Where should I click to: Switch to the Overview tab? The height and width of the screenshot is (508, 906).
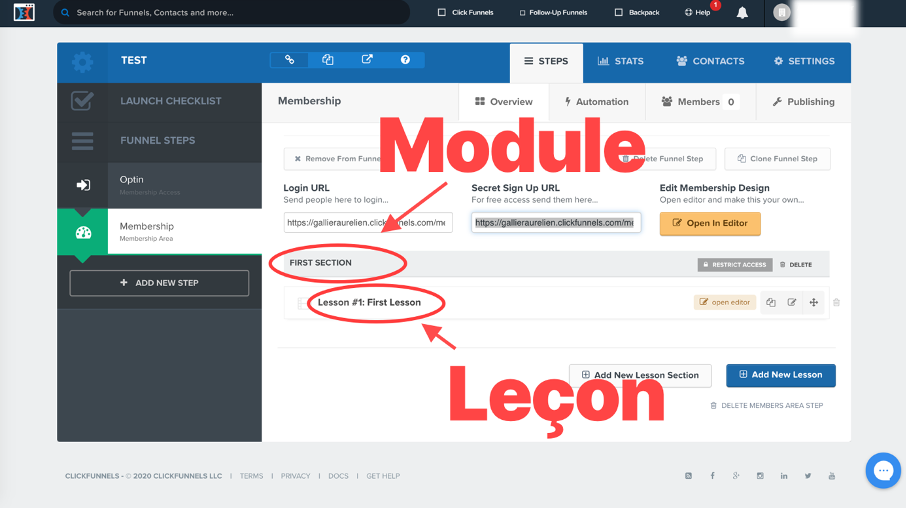[504, 102]
